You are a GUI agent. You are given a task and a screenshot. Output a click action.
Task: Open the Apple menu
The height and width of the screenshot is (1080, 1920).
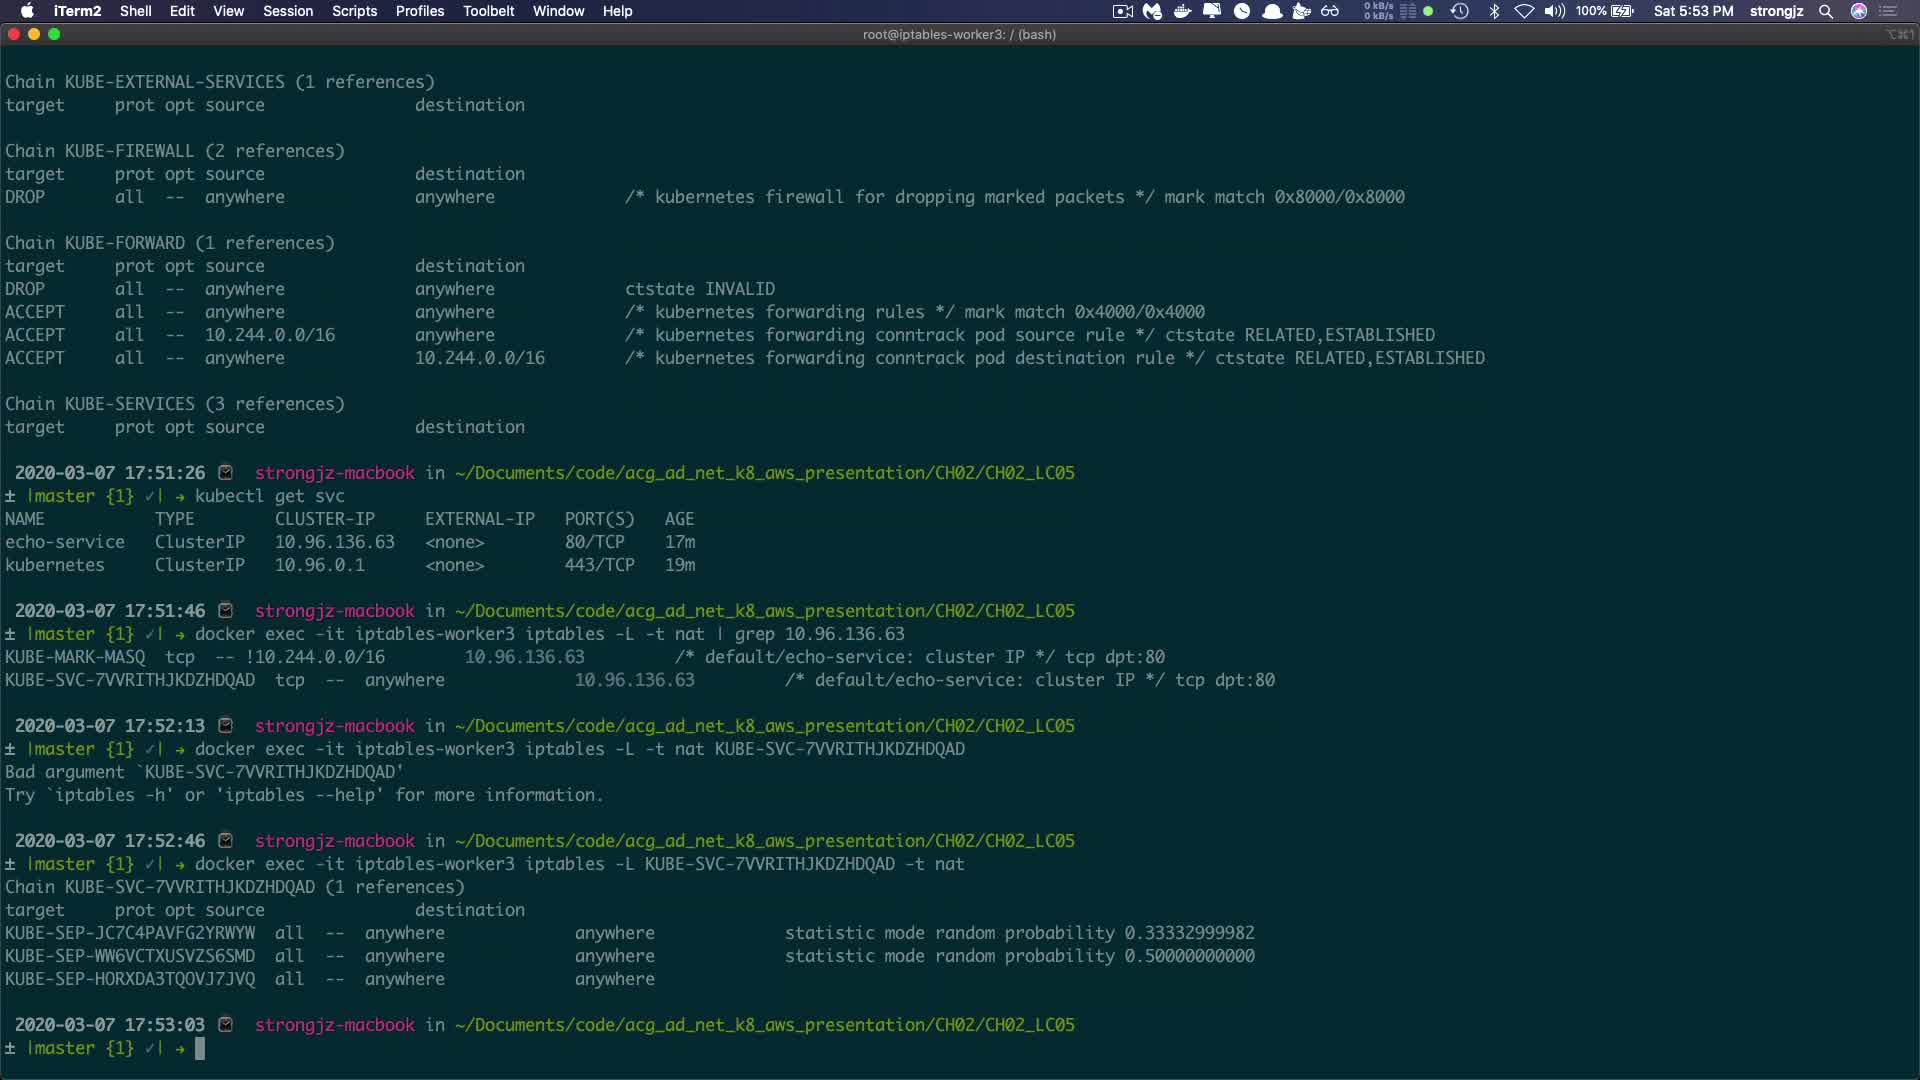pyautogui.click(x=27, y=11)
